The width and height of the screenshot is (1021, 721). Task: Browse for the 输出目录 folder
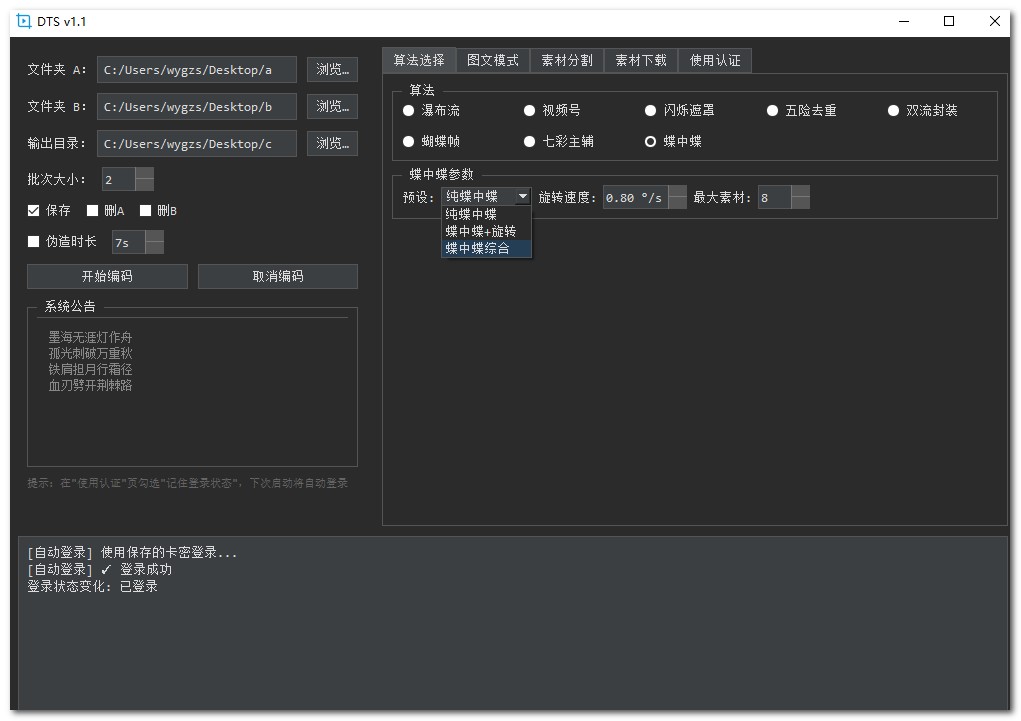click(332, 143)
